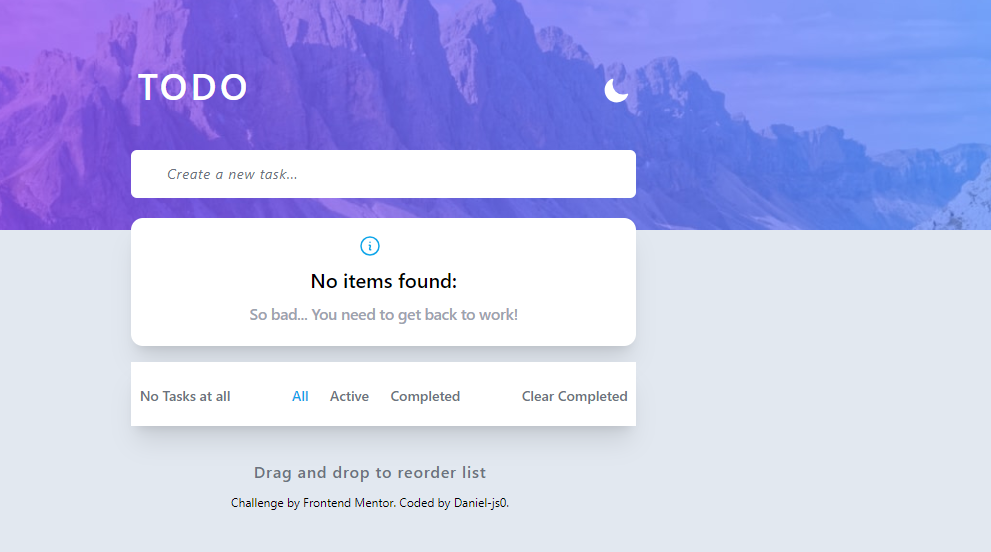Switch to the Active filter tab
Image resolution: width=991 pixels, height=552 pixels.
(349, 396)
